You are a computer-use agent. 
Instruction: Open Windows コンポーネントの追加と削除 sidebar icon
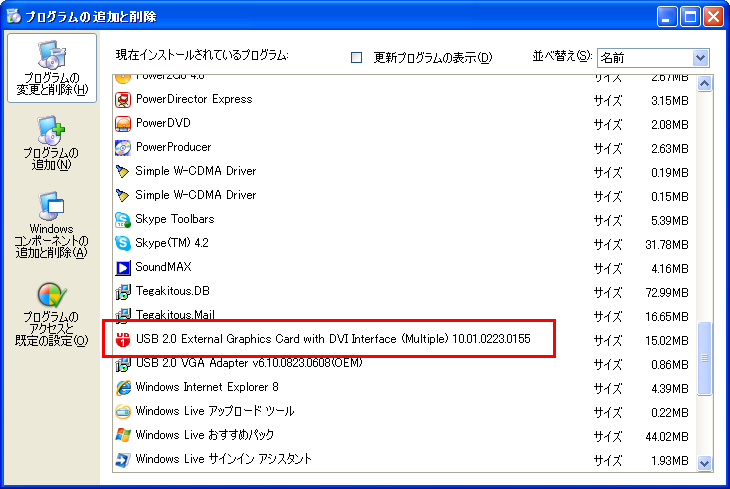tap(52, 225)
